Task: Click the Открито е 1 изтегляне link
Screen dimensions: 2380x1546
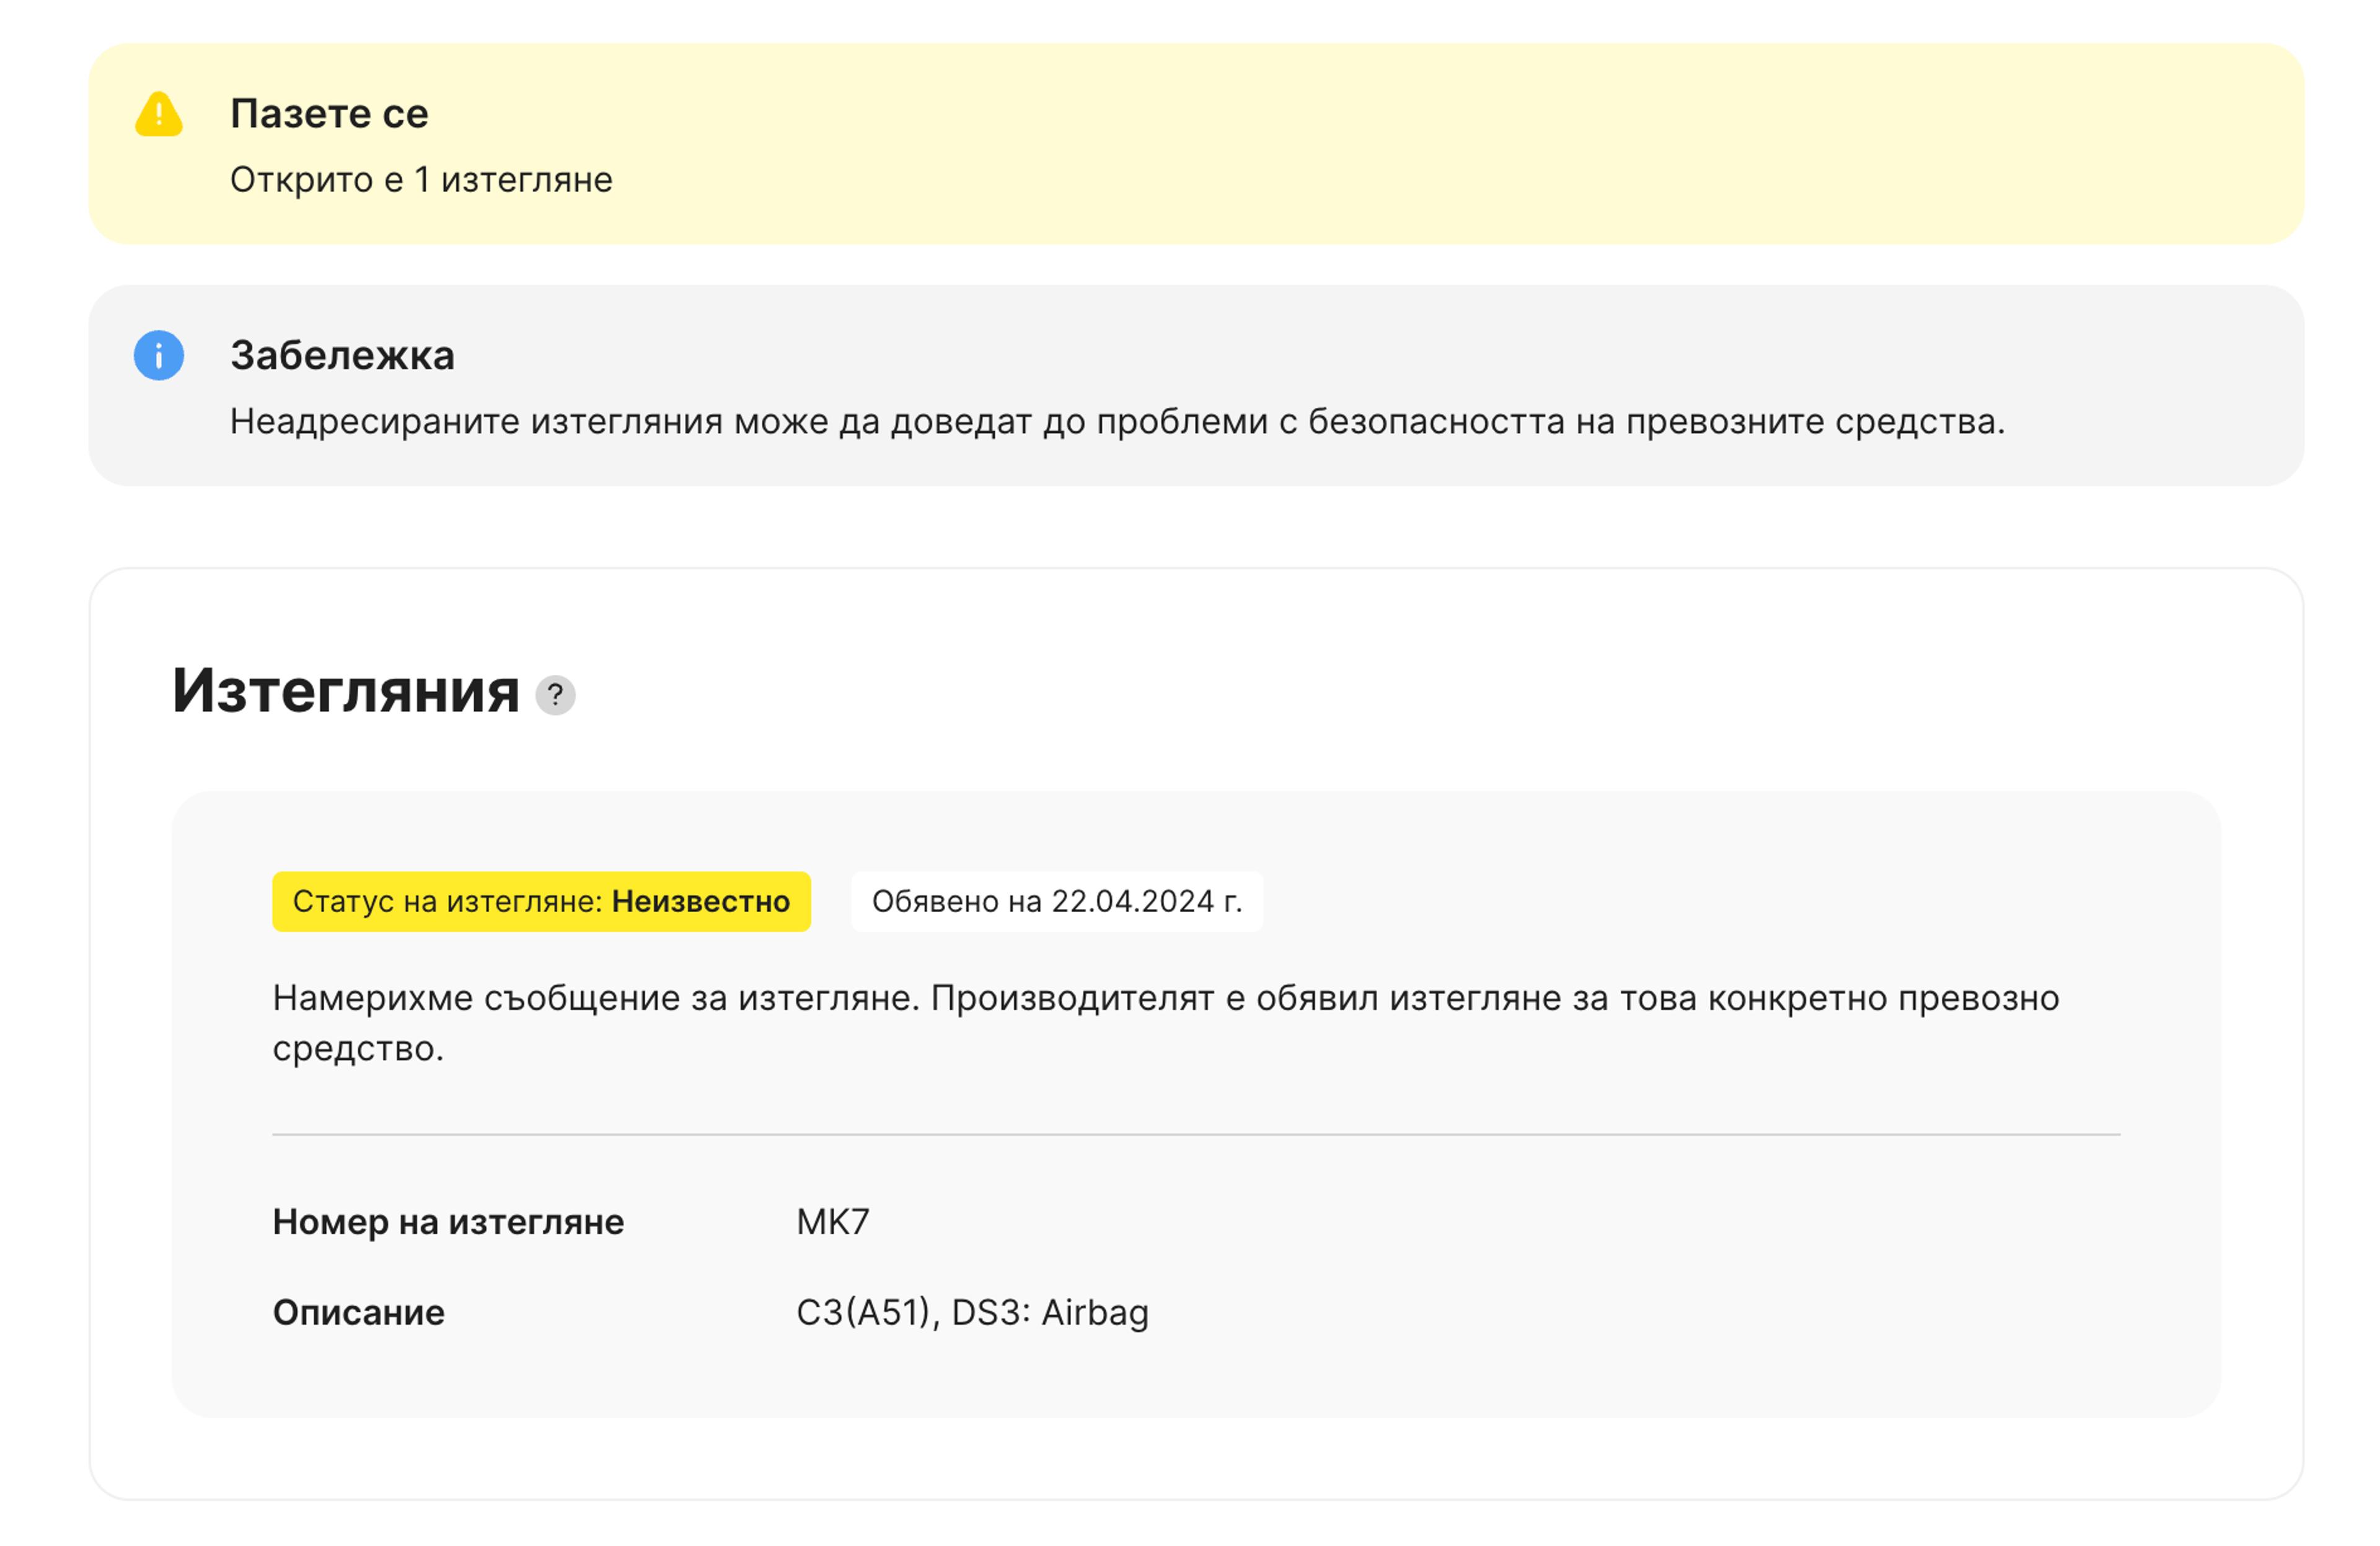Action: pos(421,181)
